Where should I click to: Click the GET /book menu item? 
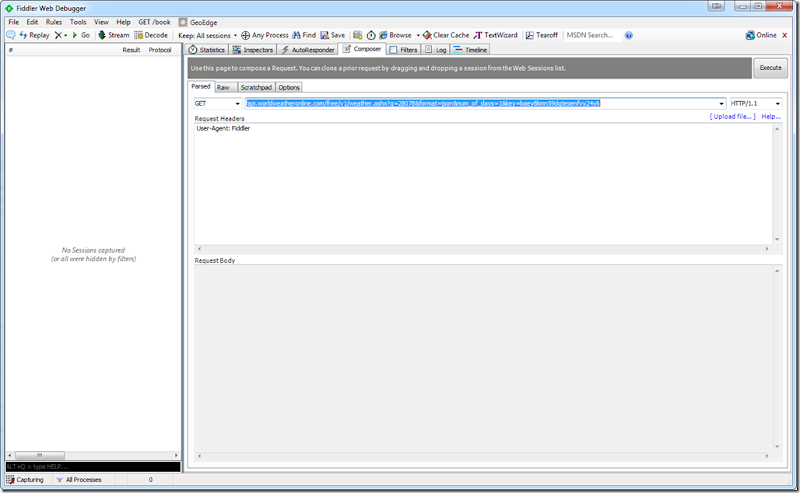pyautogui.click(x=154, y=22)
